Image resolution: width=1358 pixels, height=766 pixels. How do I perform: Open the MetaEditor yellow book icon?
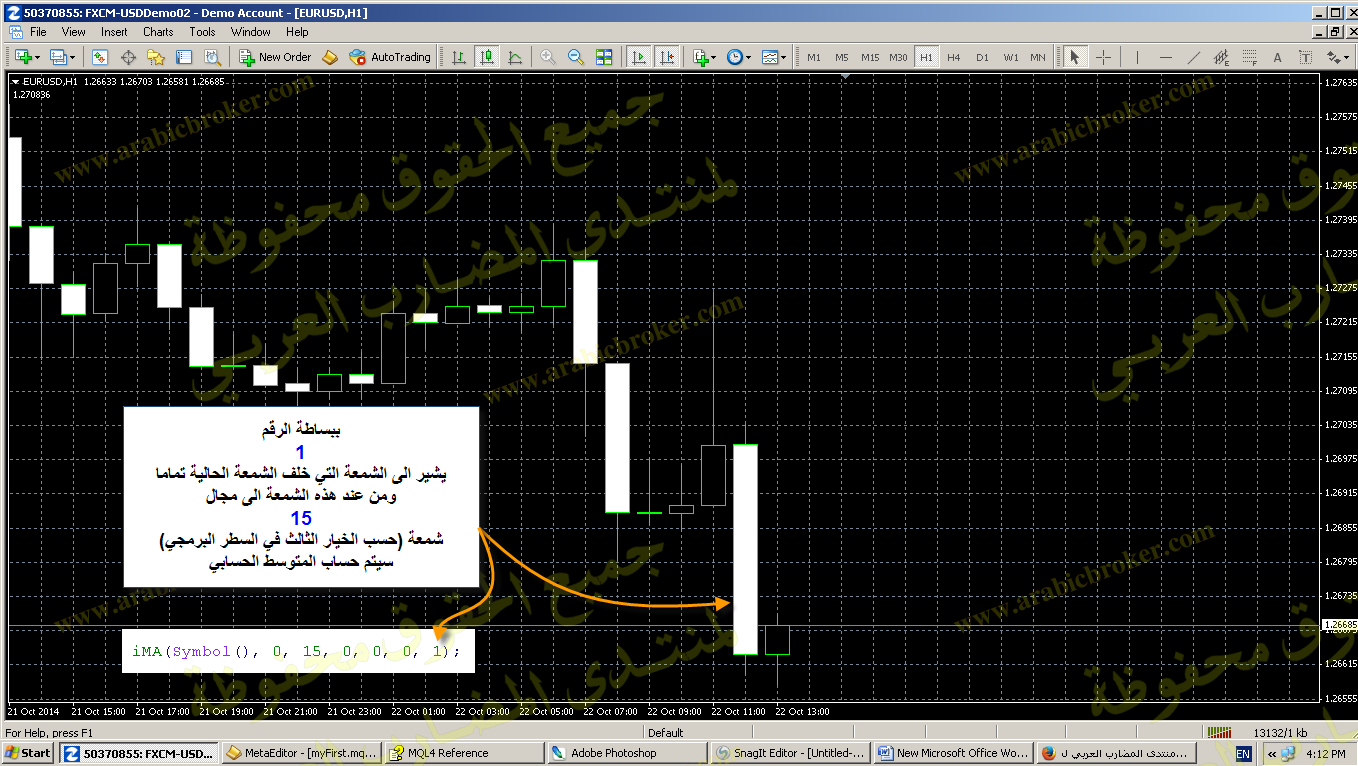330,57
